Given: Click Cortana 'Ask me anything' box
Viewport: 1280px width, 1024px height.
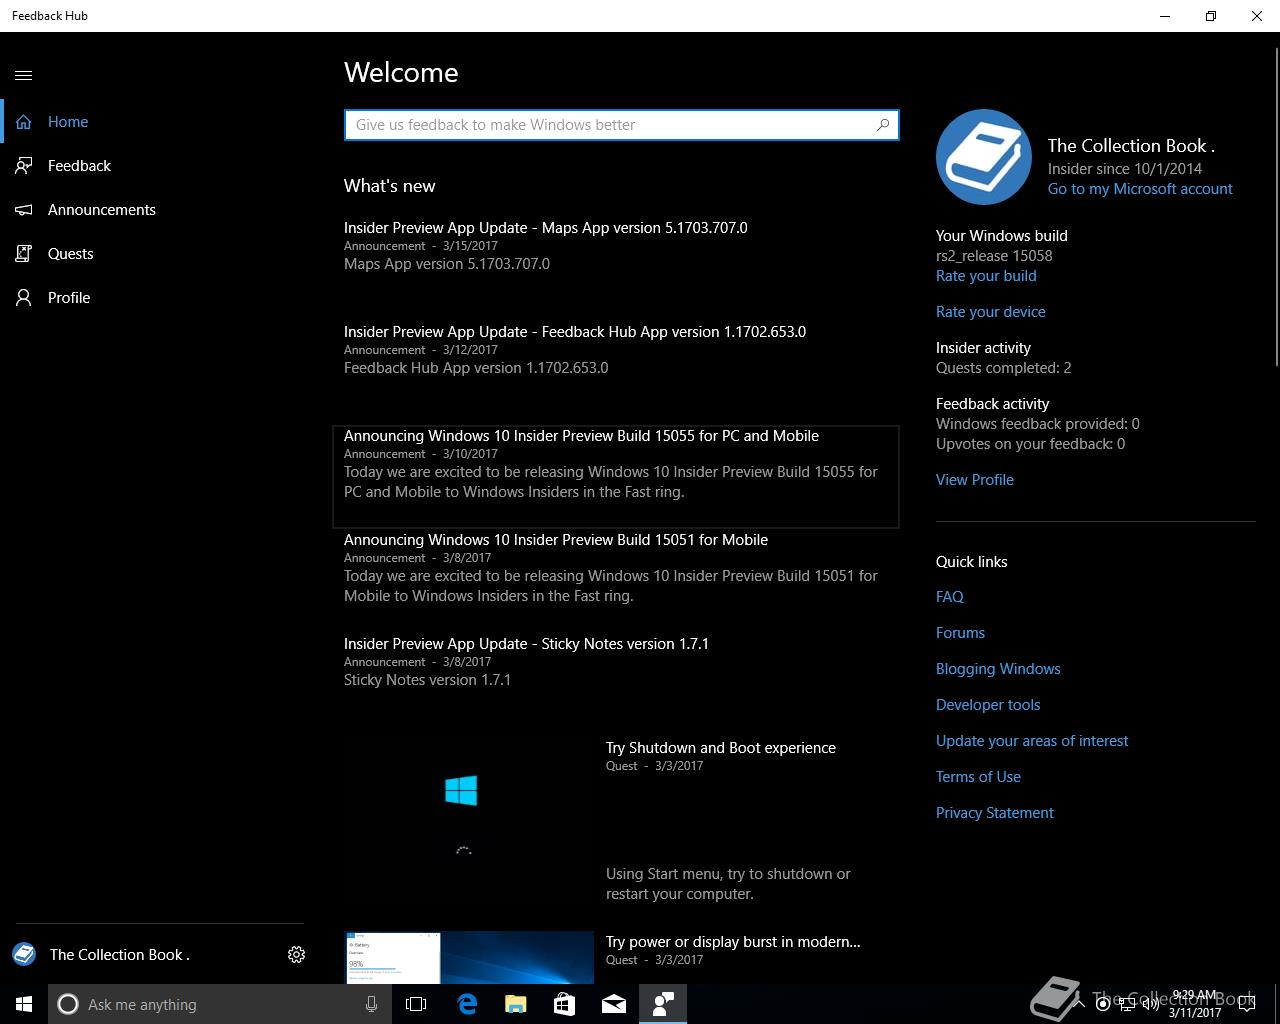Looking at the screenshot, I should (220, 1004).
